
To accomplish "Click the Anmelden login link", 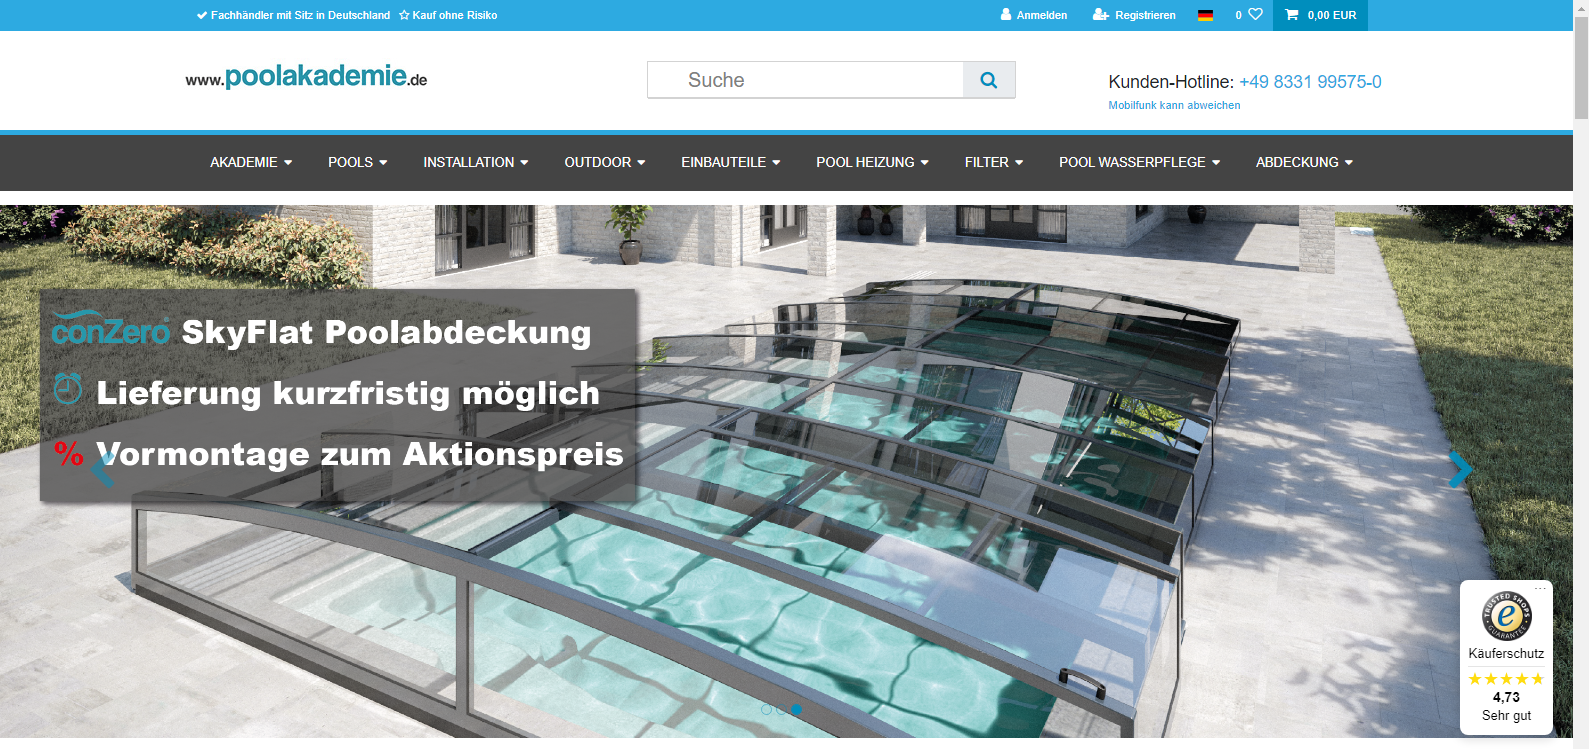I will point(1034,15).
